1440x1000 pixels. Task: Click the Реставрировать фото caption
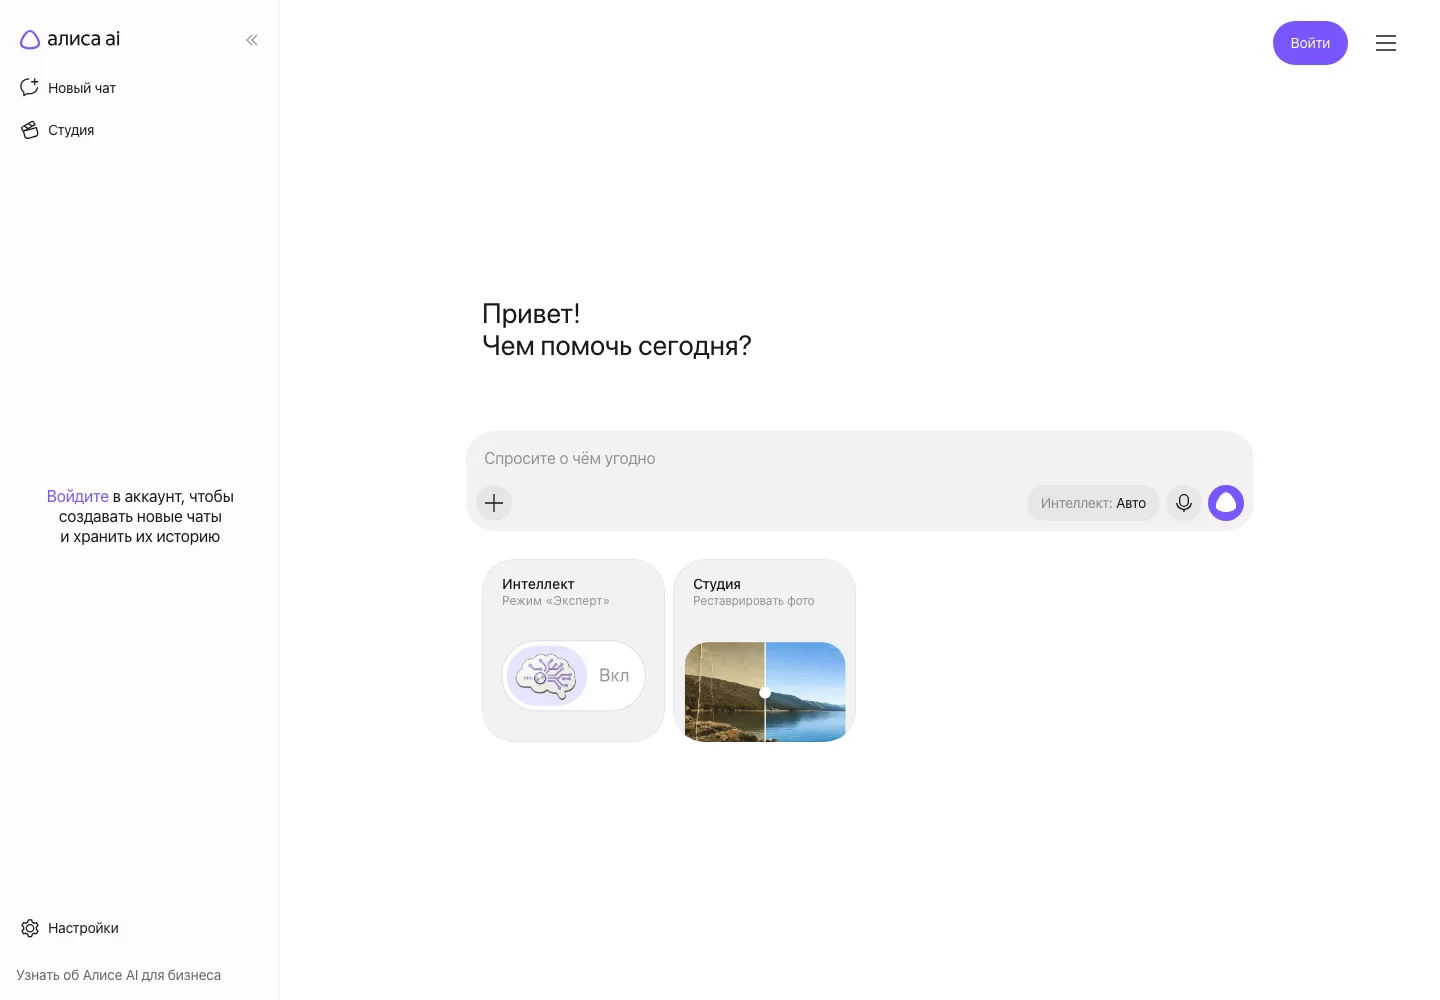(x=754, y=601)
